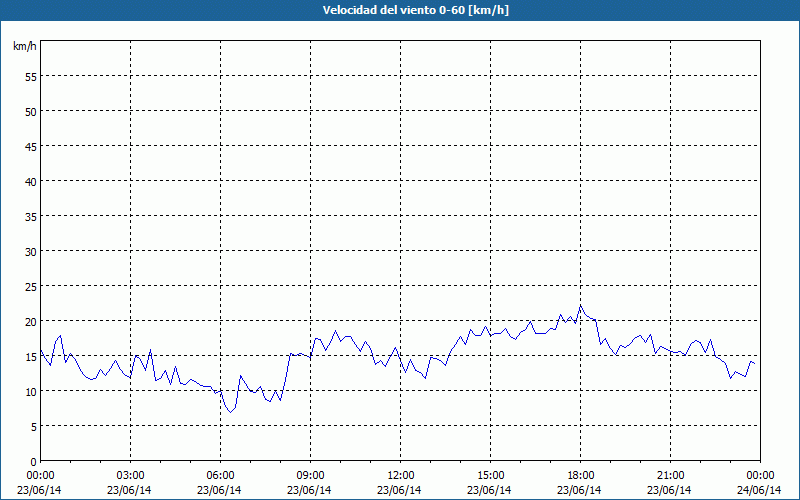
Task: Click the 09:00 time label
Action: point(310,476)
